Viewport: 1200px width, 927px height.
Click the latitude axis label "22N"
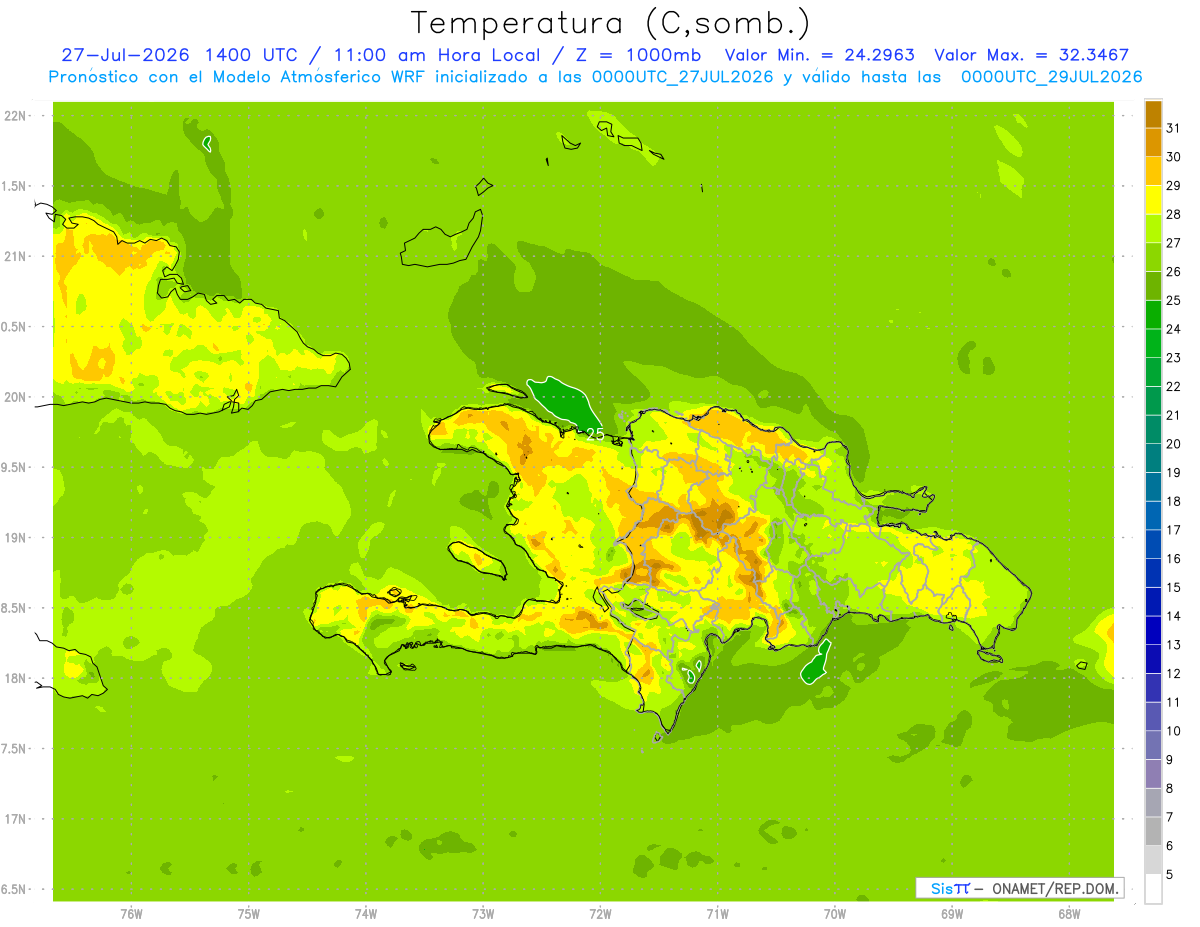(13, 116)
